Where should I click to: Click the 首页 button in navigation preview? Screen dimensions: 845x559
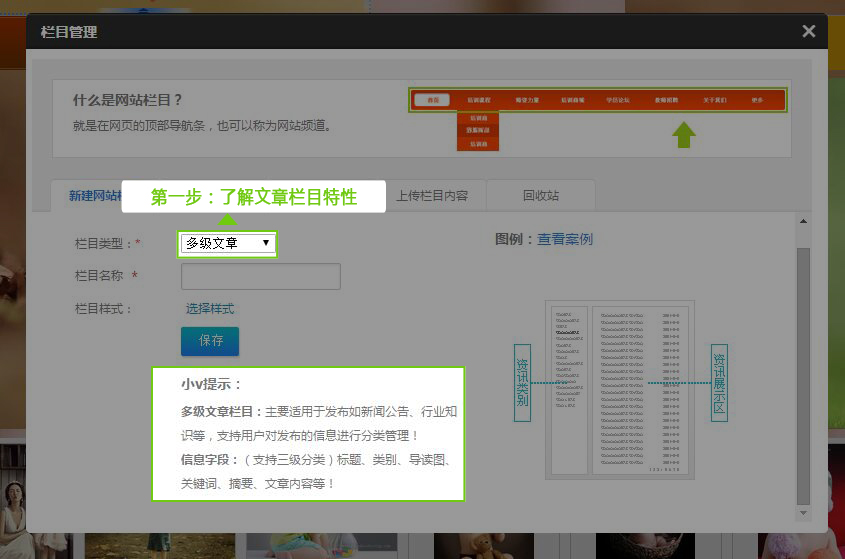(433, 100)
